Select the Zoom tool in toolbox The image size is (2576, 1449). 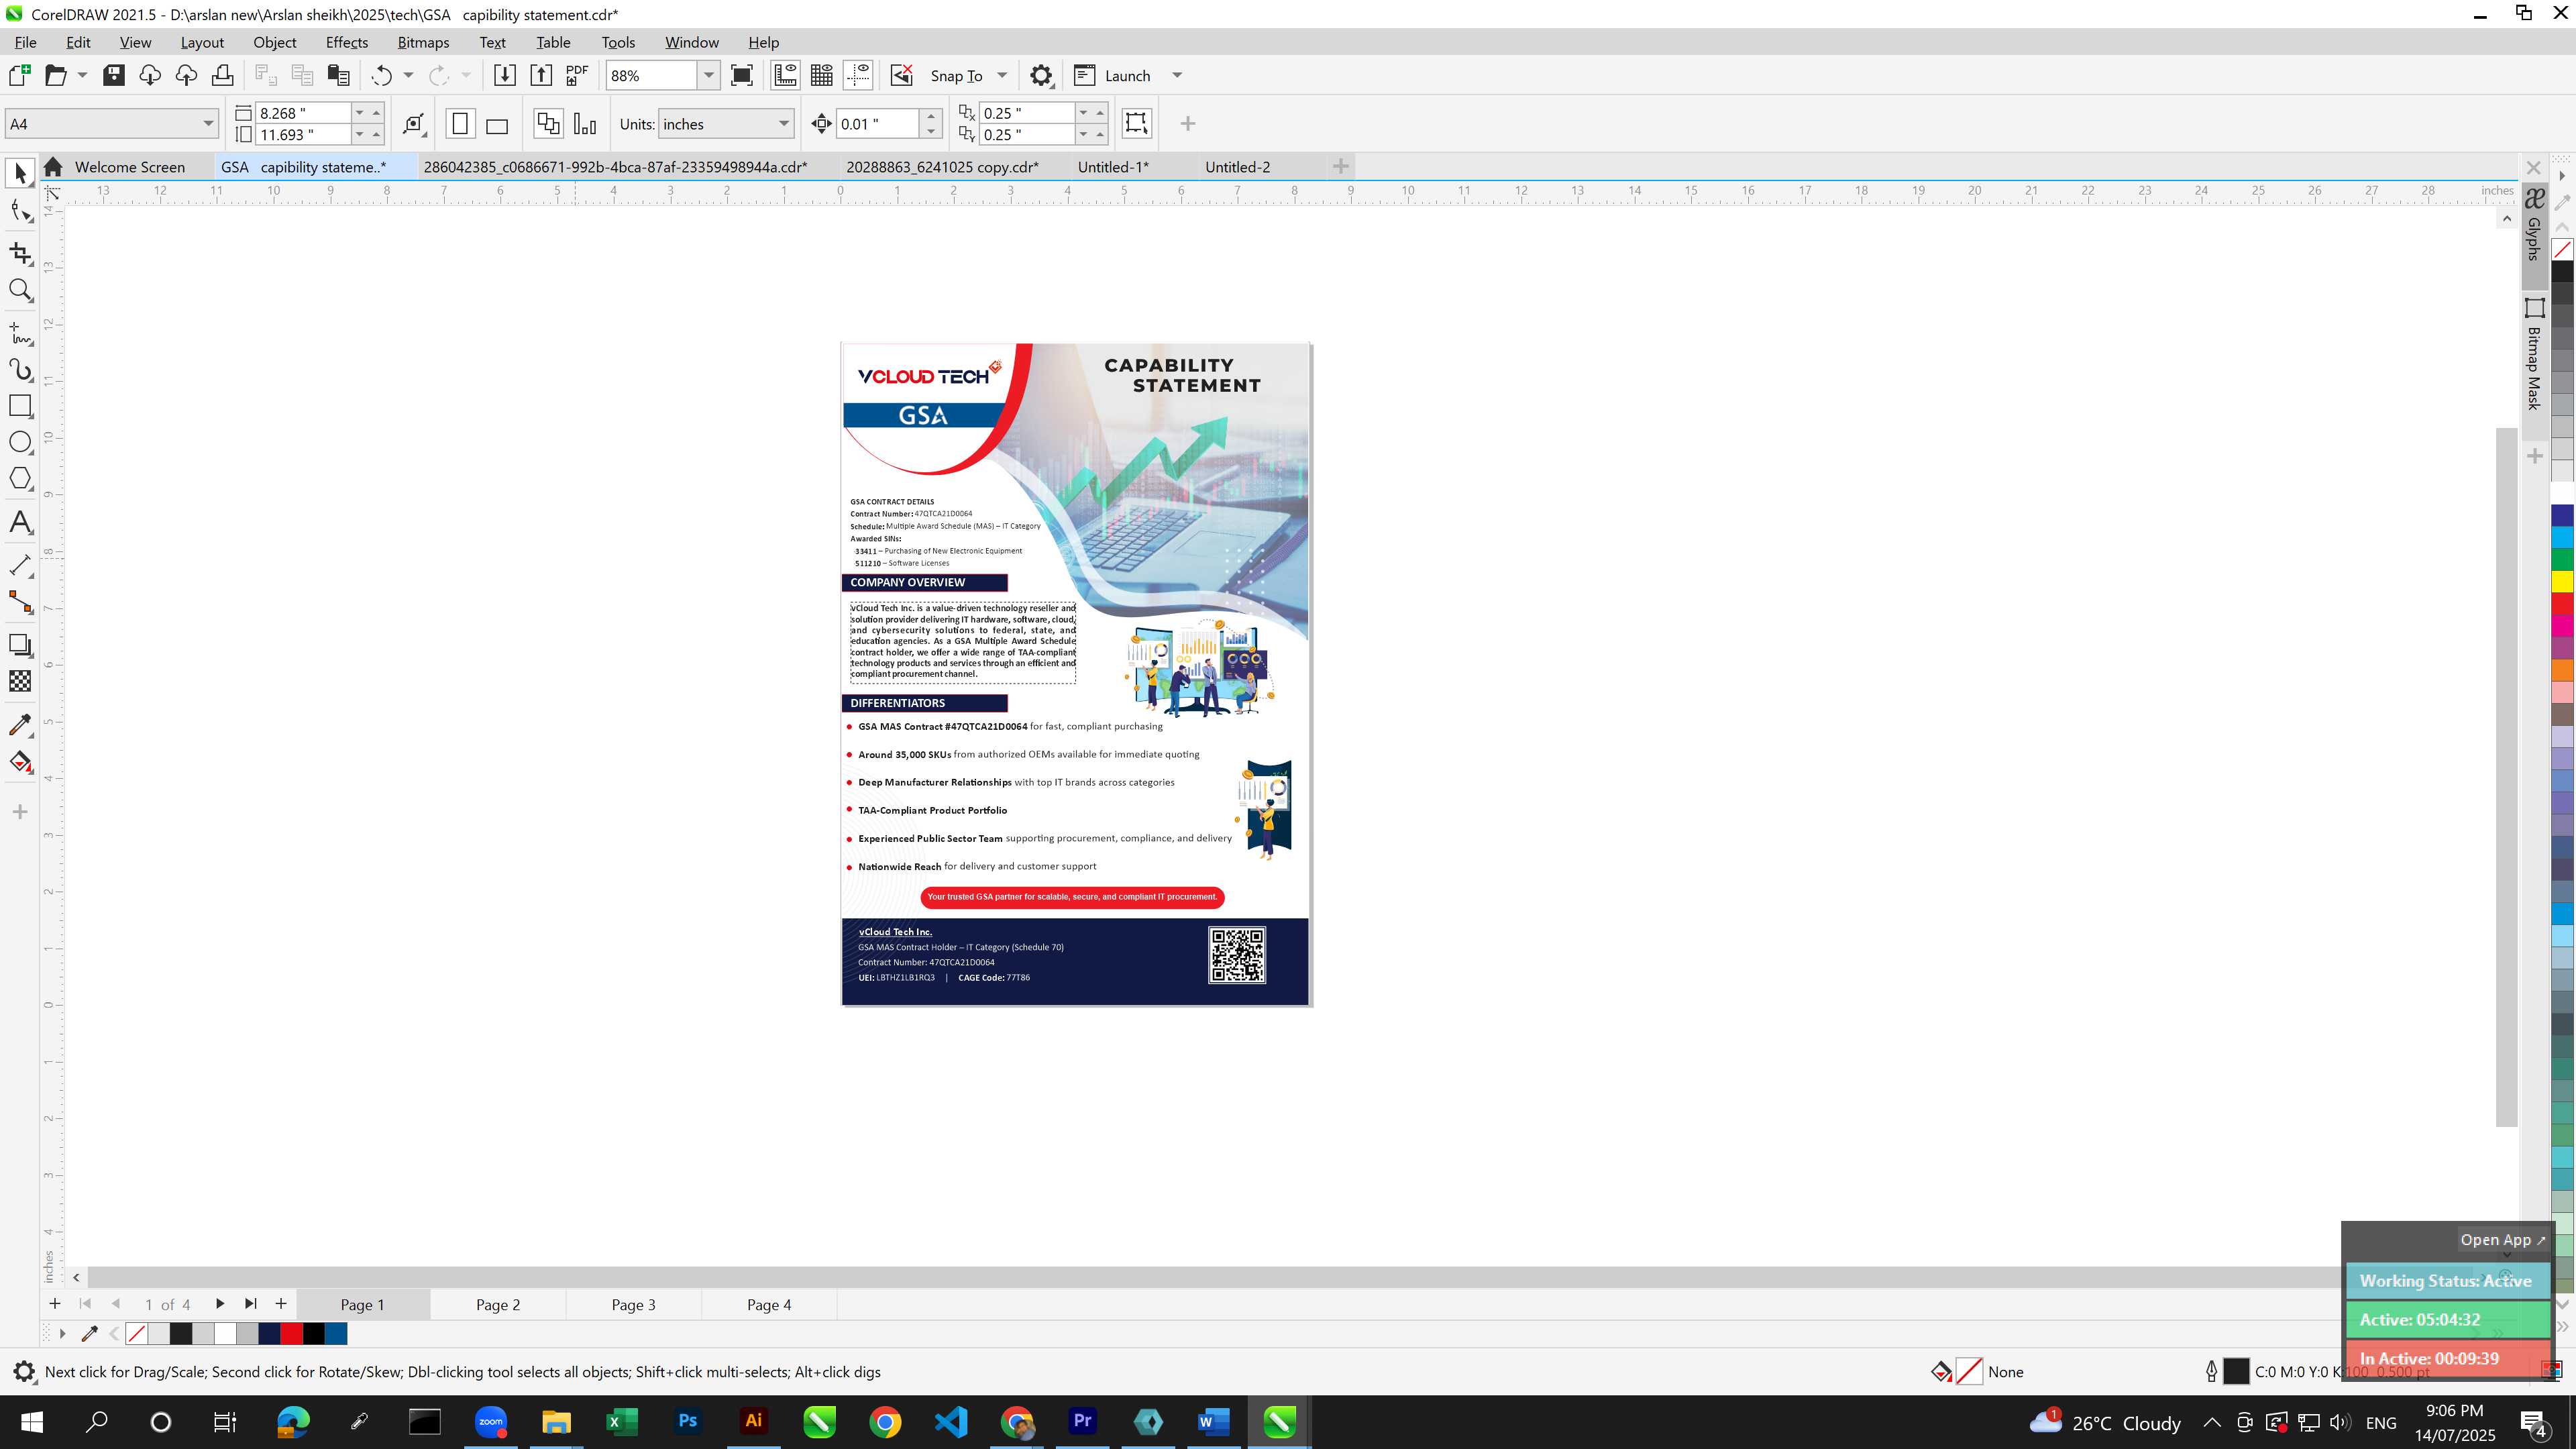pos(20,290)
